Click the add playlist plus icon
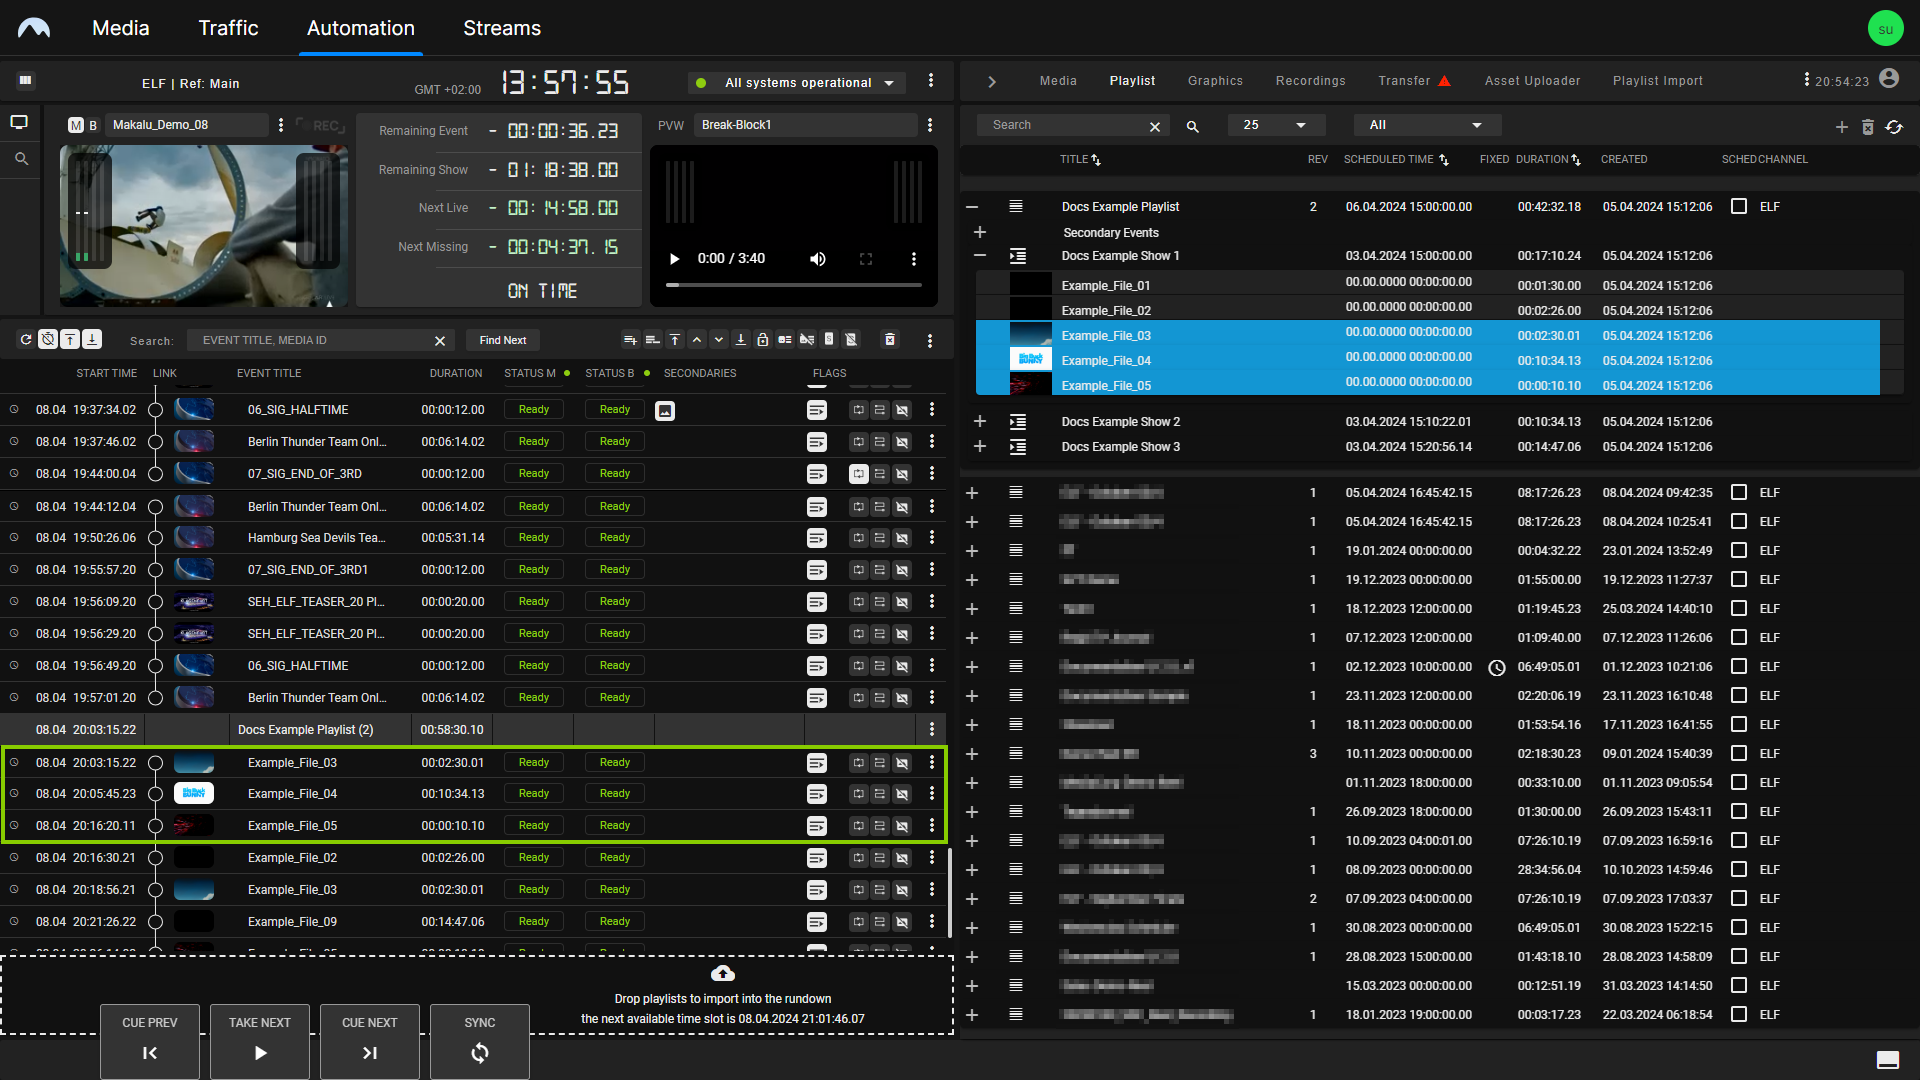Image resolution: width=1920 pixels, height=1080 pixels. [1841, 126]
